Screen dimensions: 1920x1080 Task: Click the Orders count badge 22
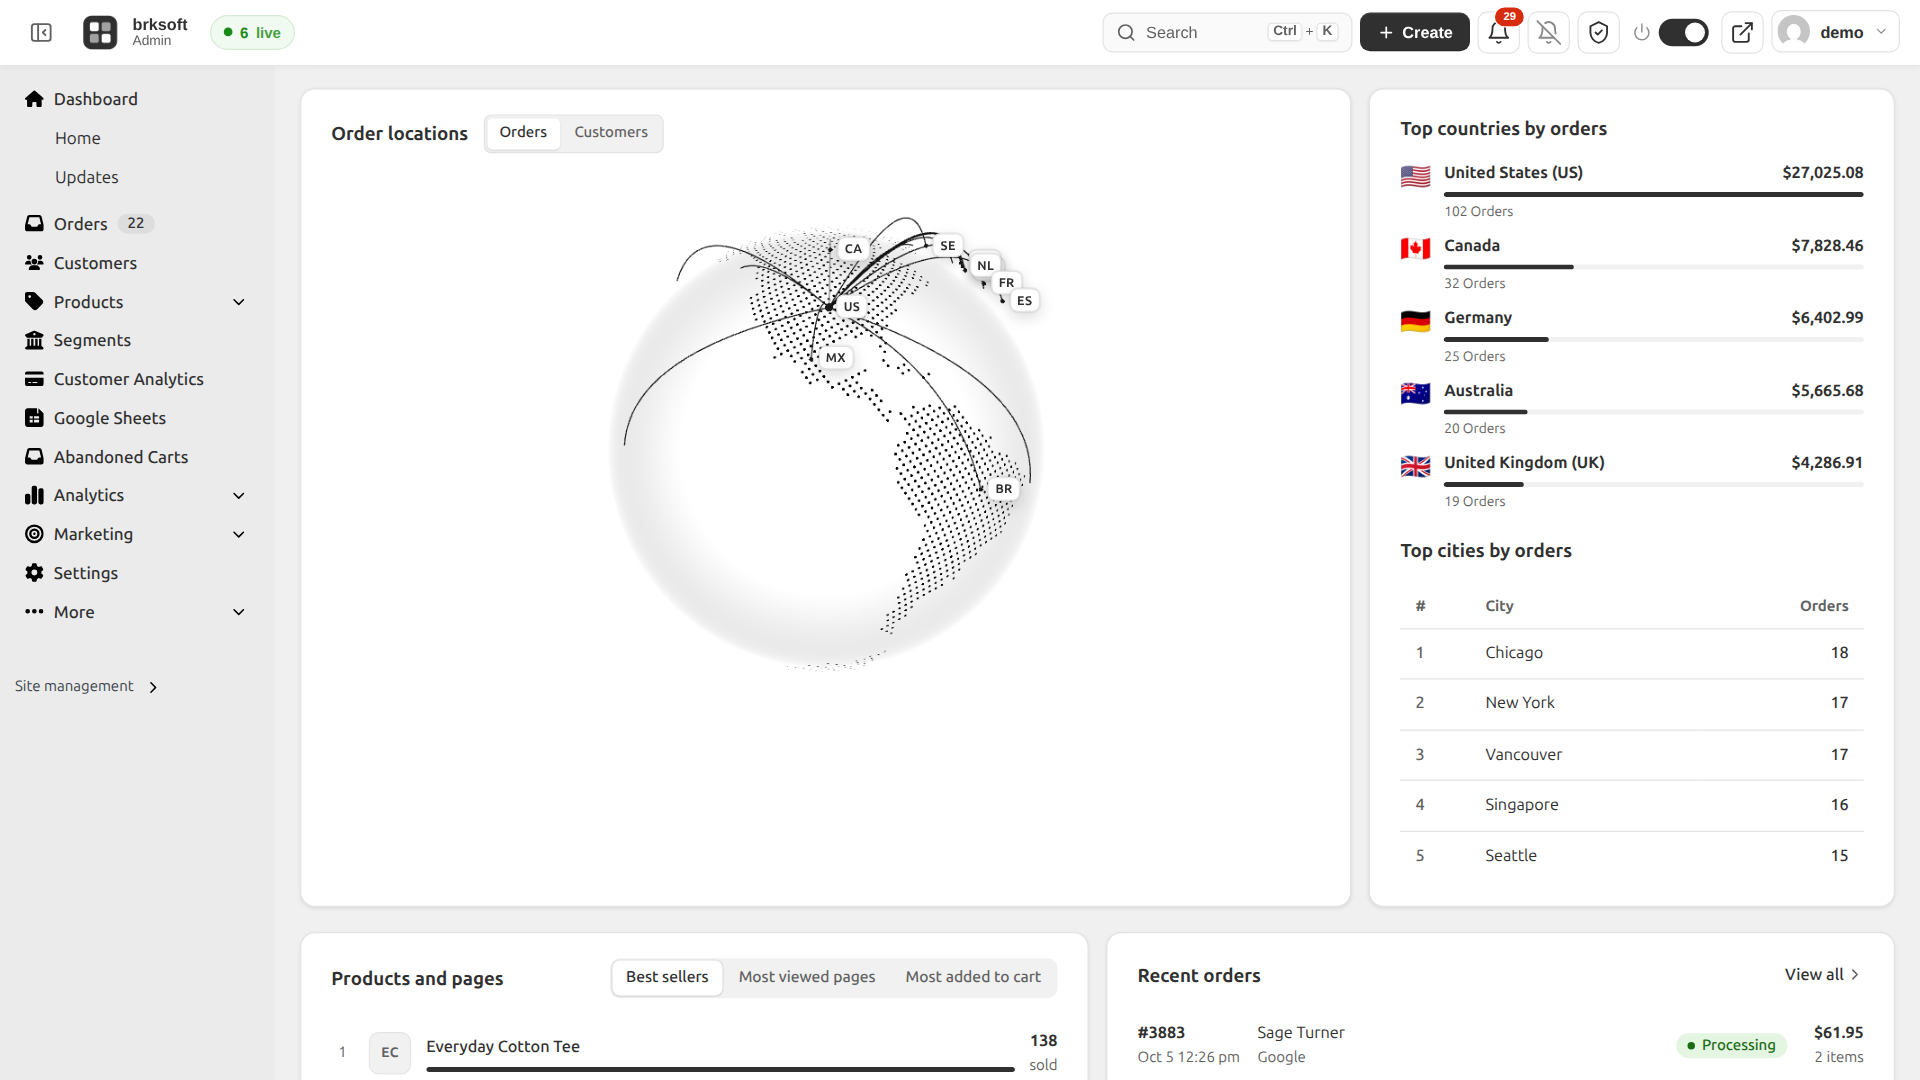tap(136, 223)
